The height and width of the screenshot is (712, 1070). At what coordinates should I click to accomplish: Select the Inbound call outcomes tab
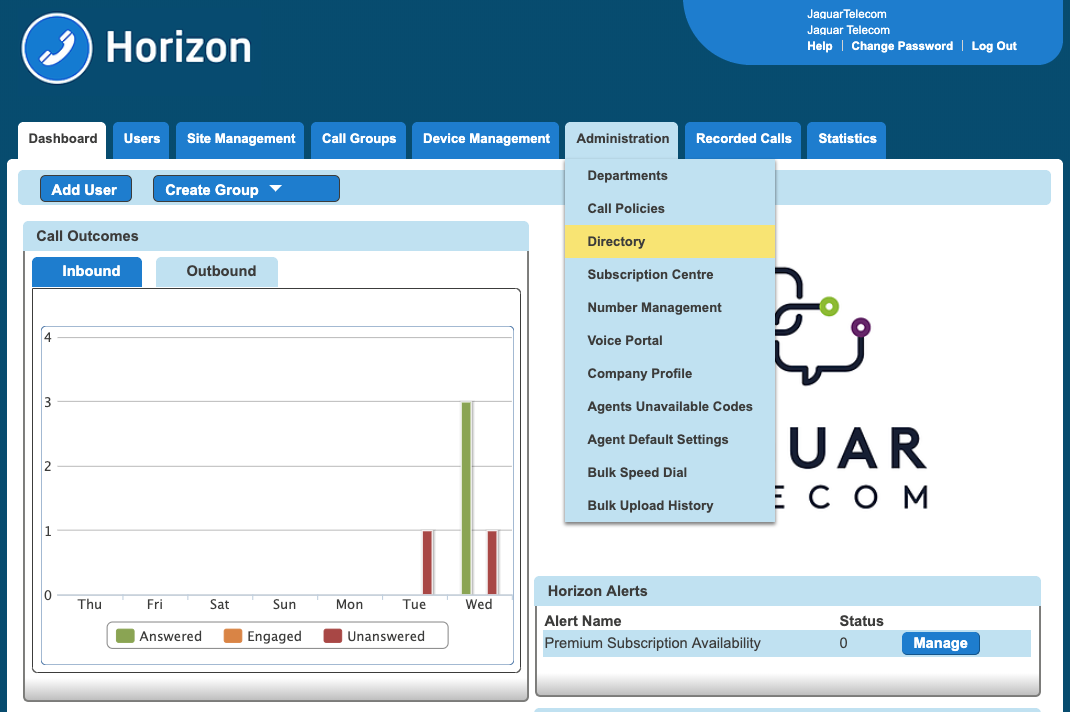tap(90, 271)
